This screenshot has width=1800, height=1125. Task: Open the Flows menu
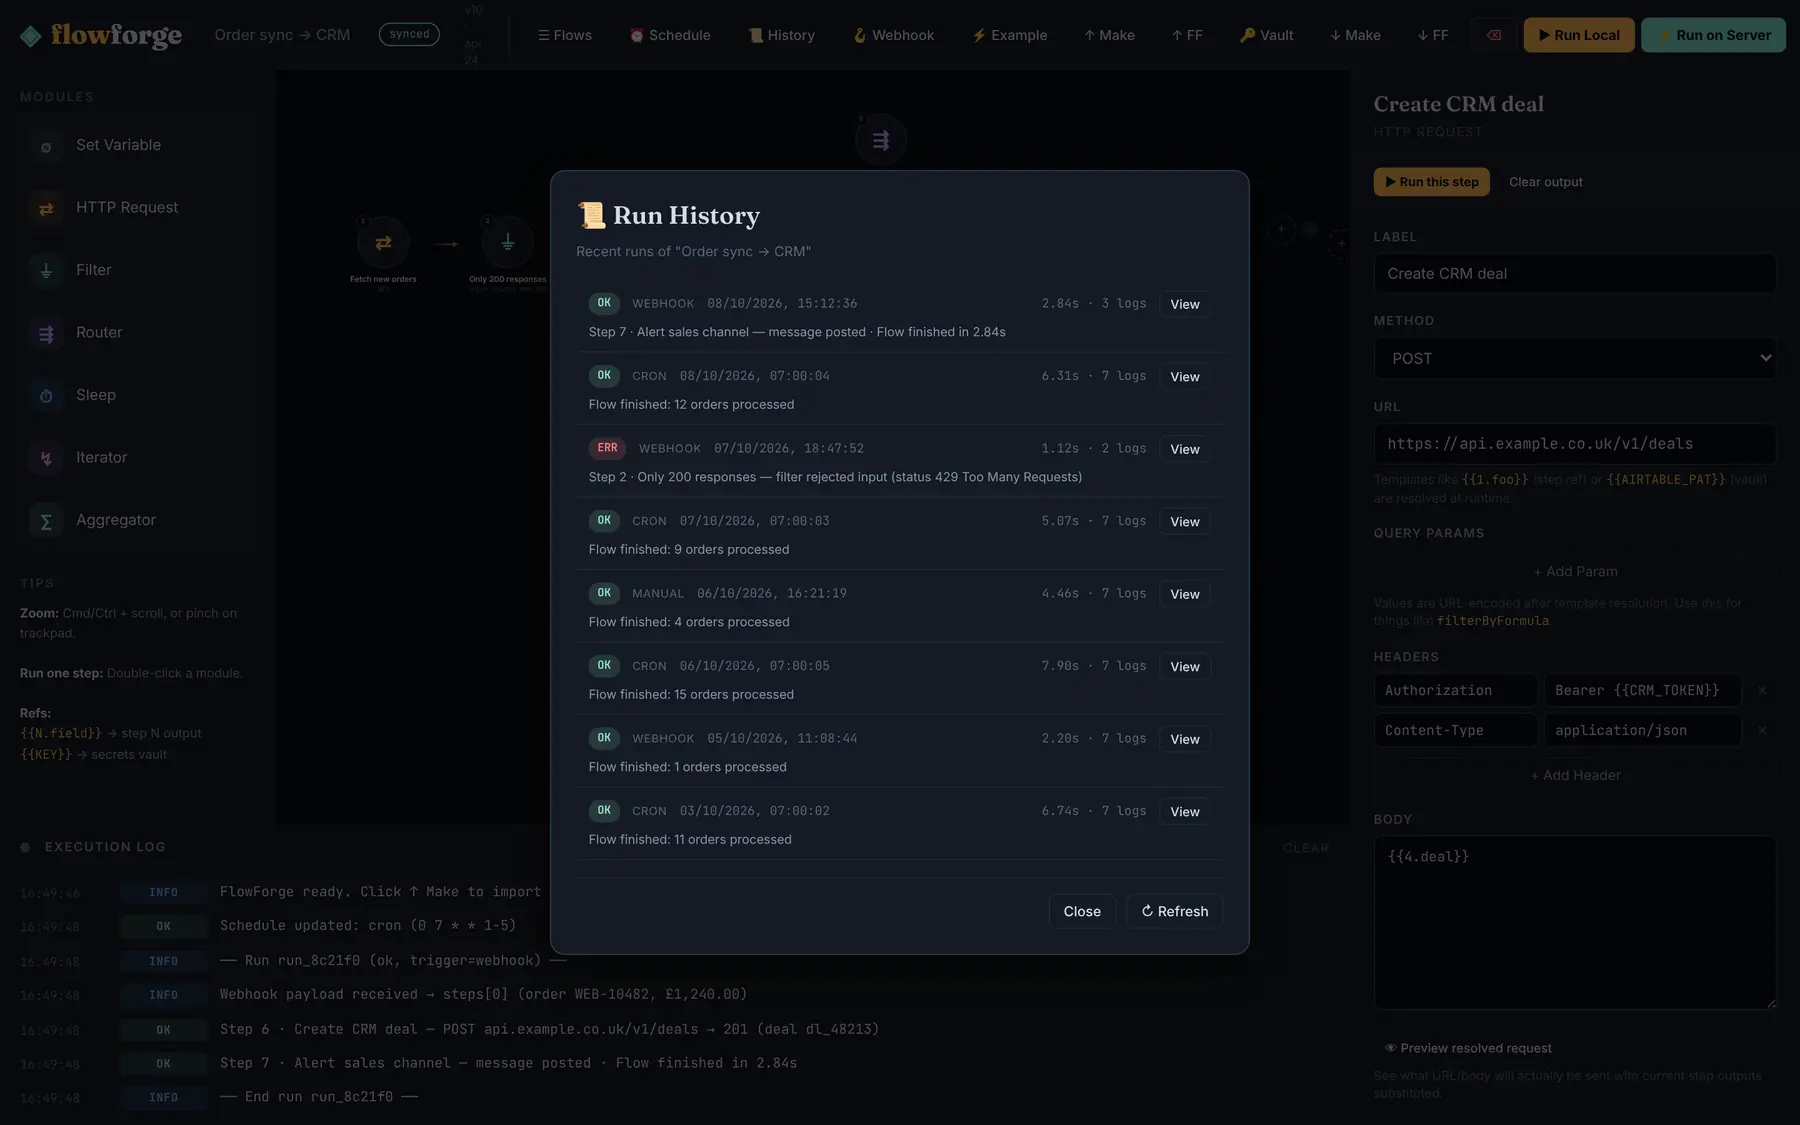pyautogui.click(x=565, y=35)
